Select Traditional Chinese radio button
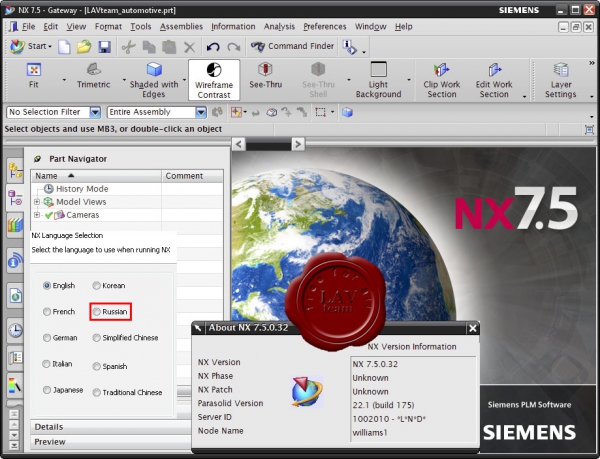The width and height of the screenshot is (600, 459). tap(96, 392)
